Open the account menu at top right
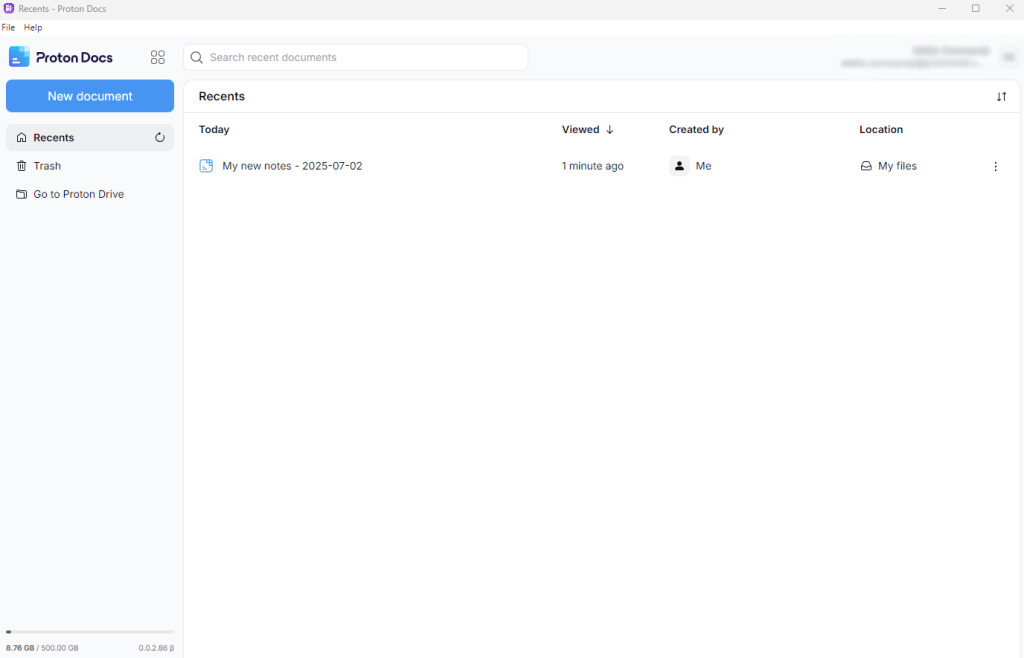The width and height of the screenshot is (1024, 658). (x=1008, y=57)
